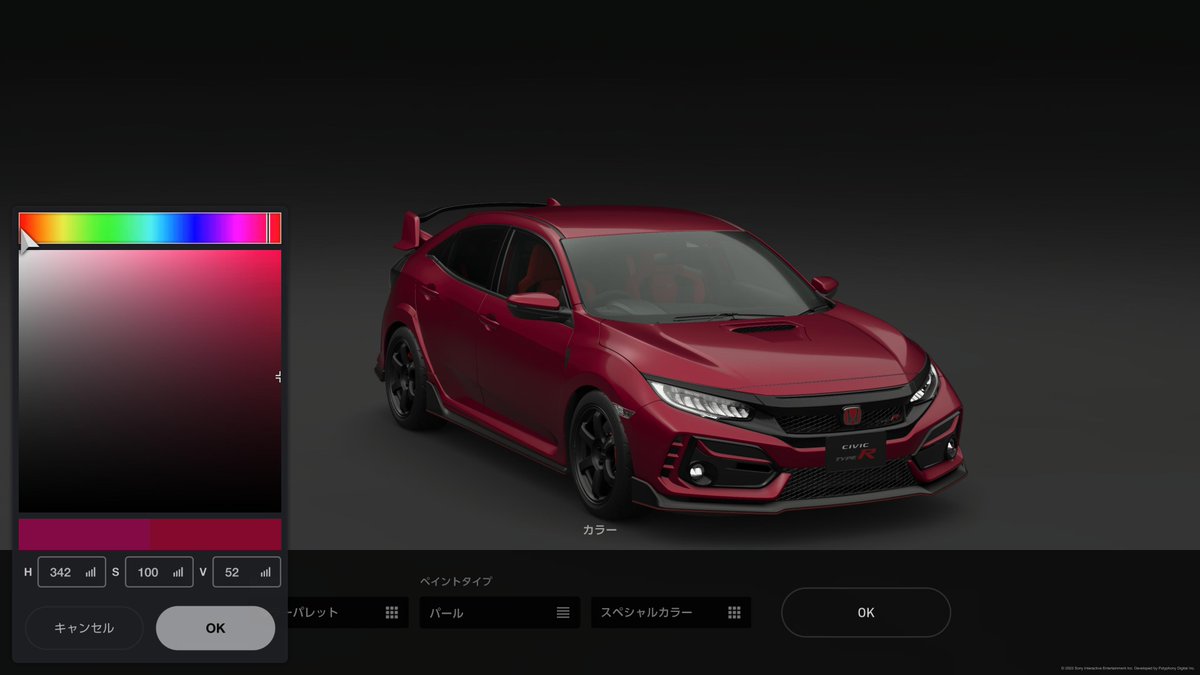Click the list icon on the パール dropdown
1200x675 pixels.
[x=563, y=612]
